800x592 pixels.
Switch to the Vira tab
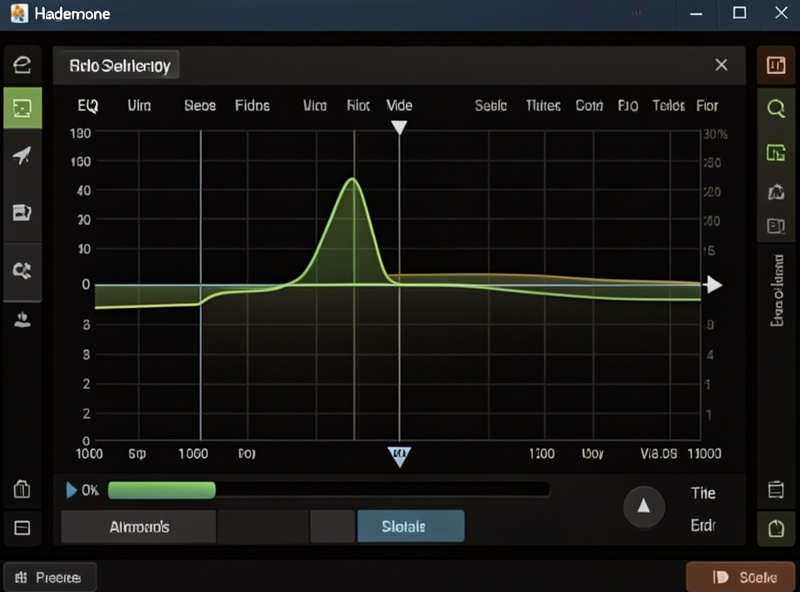(x=315, y=106)
